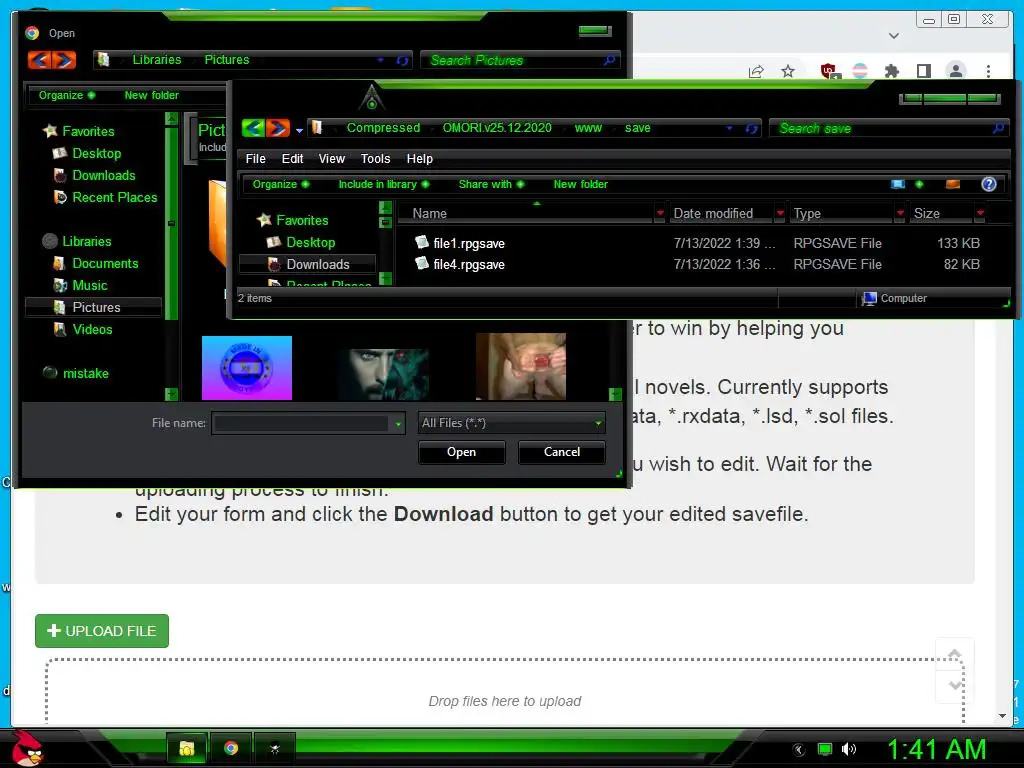Open the Date modified column filter arrow
Image resolution: width=1024 pixels, height=768 pixels.
click(780, 214)
